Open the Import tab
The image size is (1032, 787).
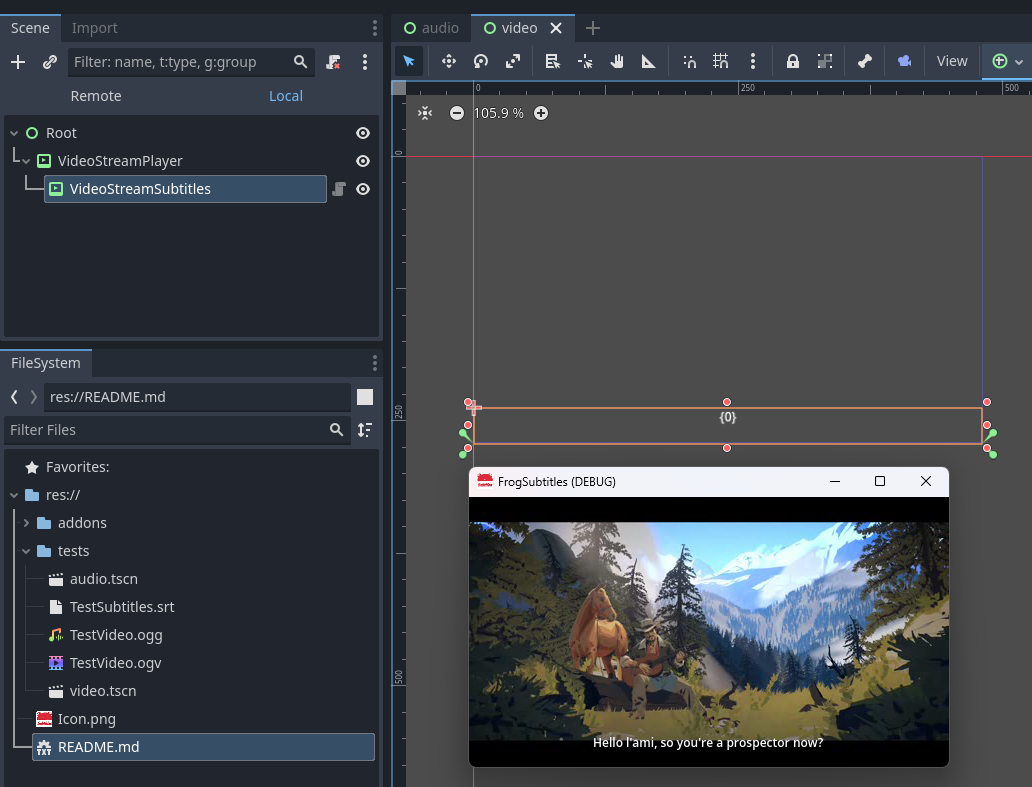pyautogui.click(x=95, y=28)
